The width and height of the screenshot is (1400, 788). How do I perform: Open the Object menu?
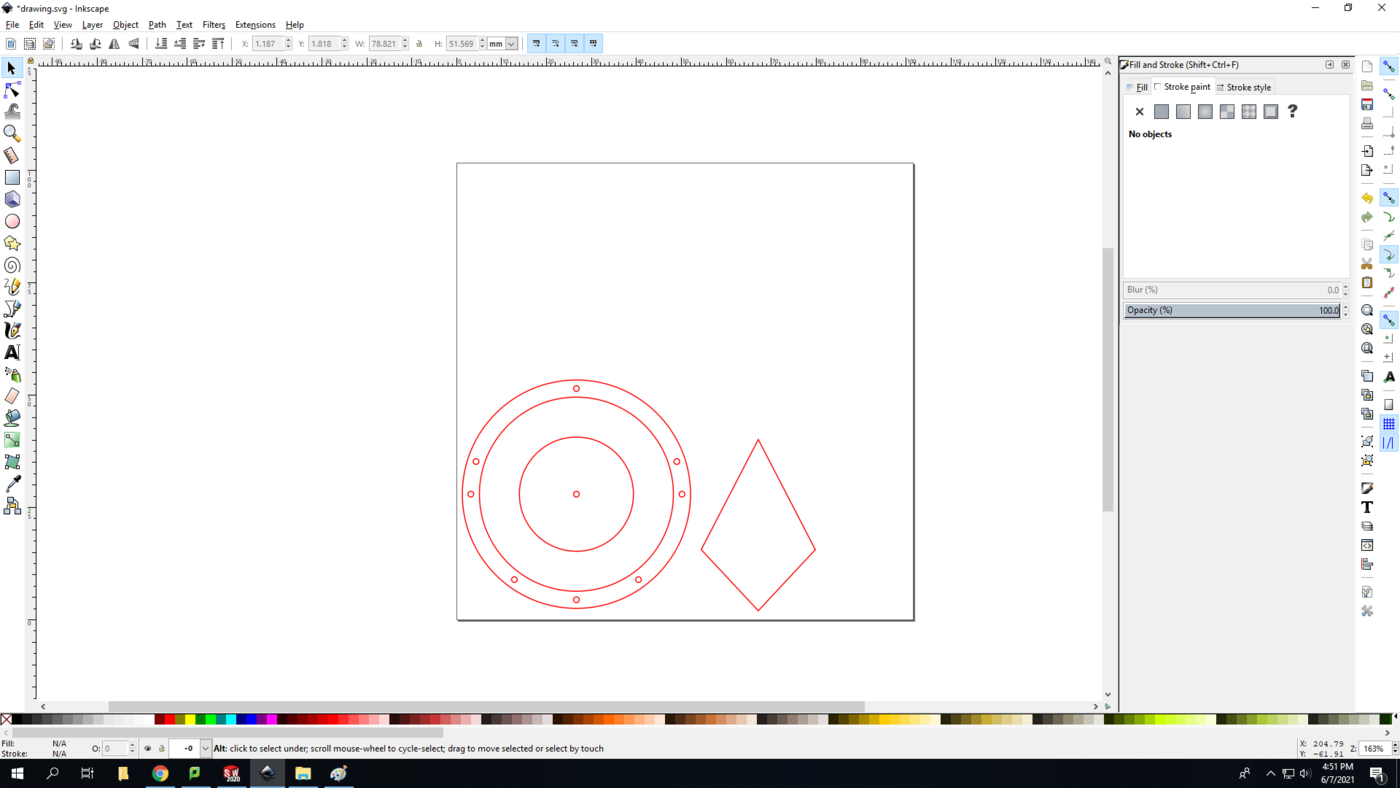125,25
